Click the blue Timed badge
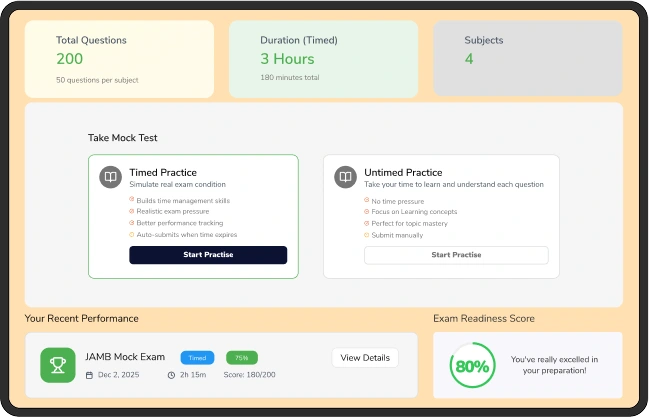 pyautogui.click(x=197, y=357)
